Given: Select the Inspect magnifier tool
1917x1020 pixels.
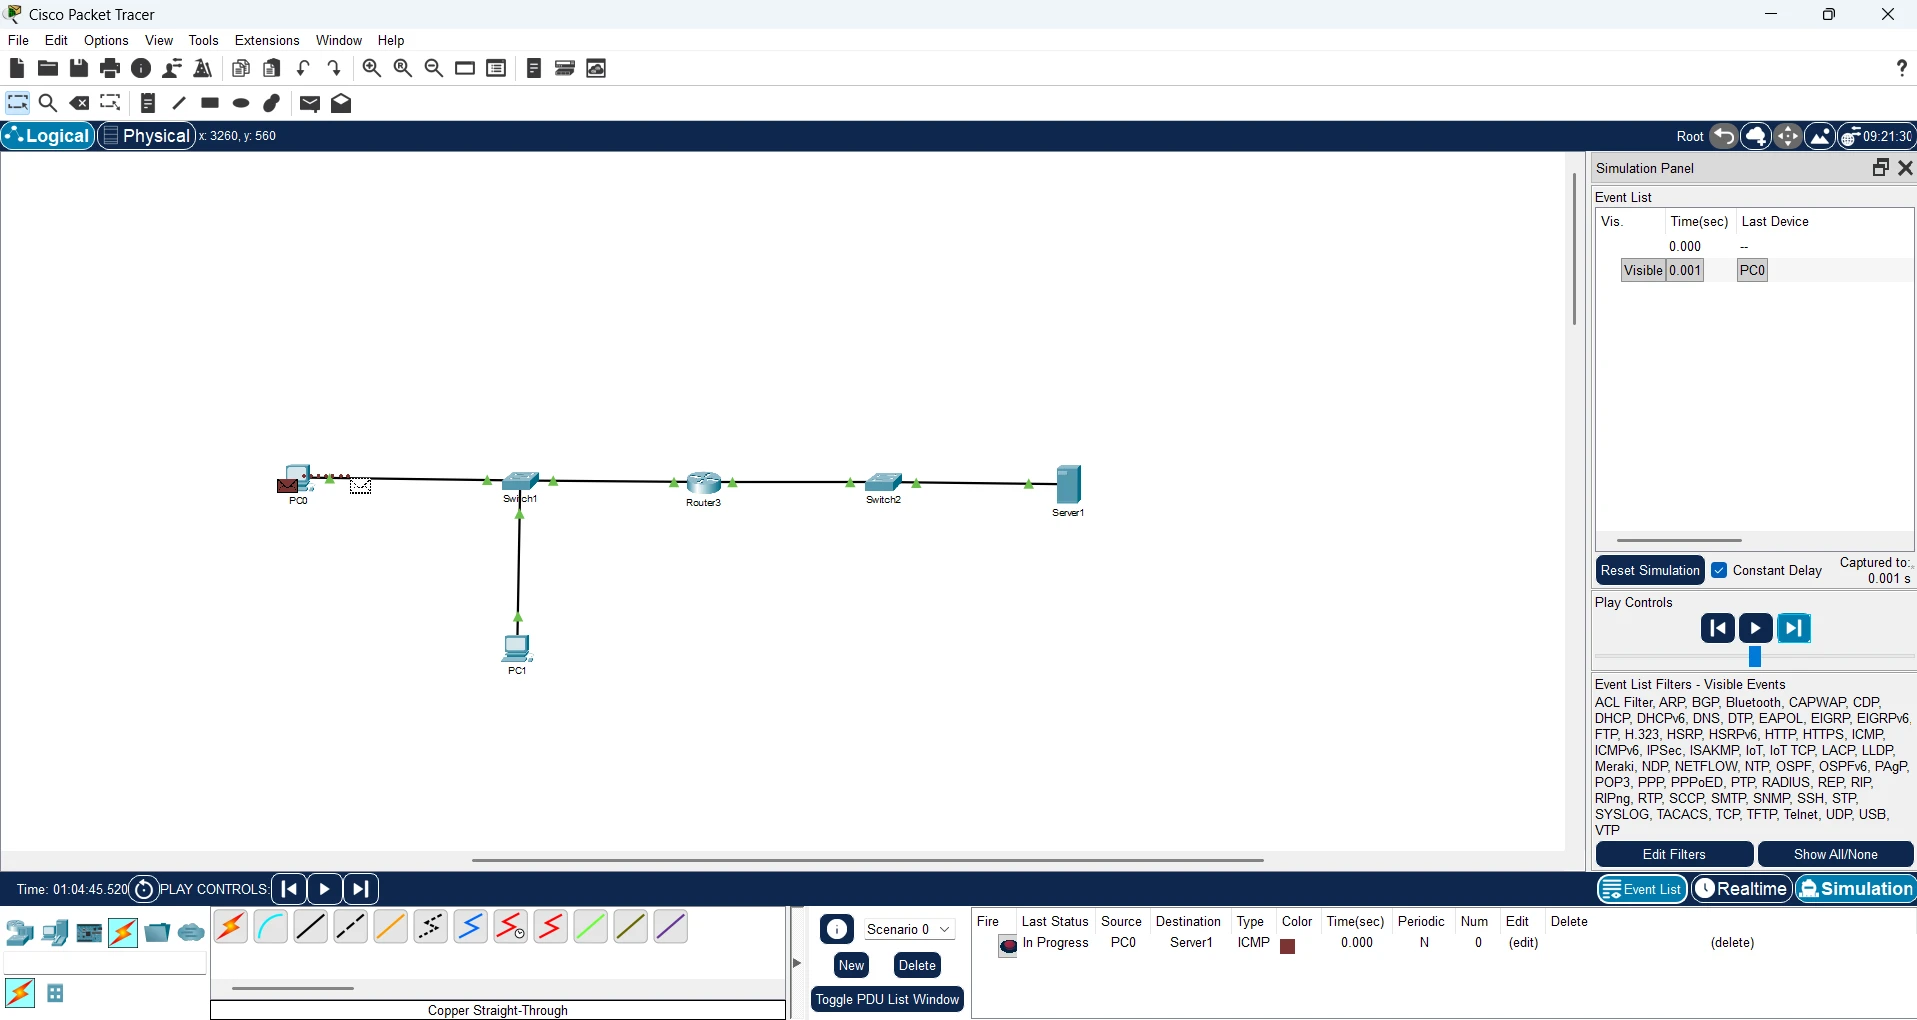Looking at the screenshot, I should click(47, 103).
